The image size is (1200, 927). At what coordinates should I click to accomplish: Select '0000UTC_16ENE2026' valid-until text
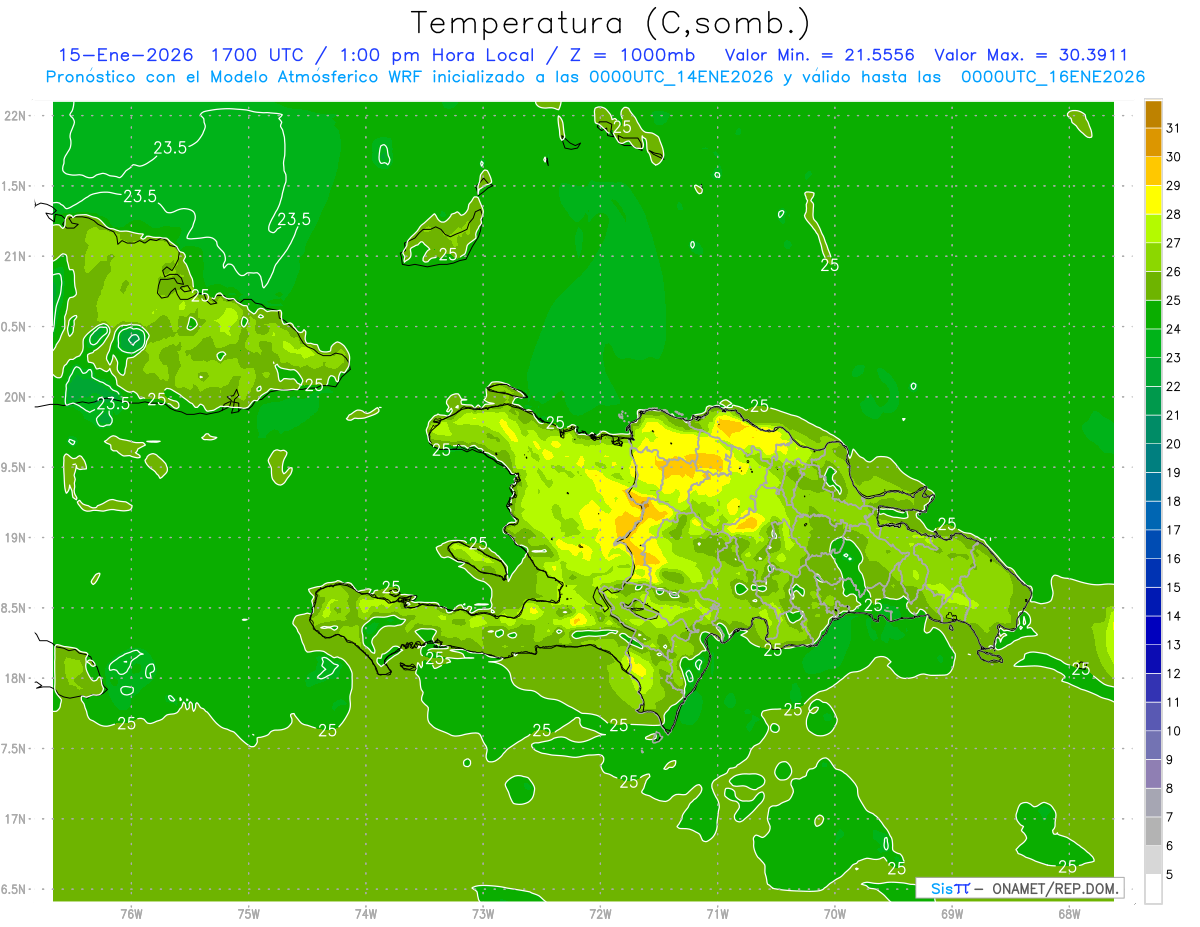coord(1053,77)
